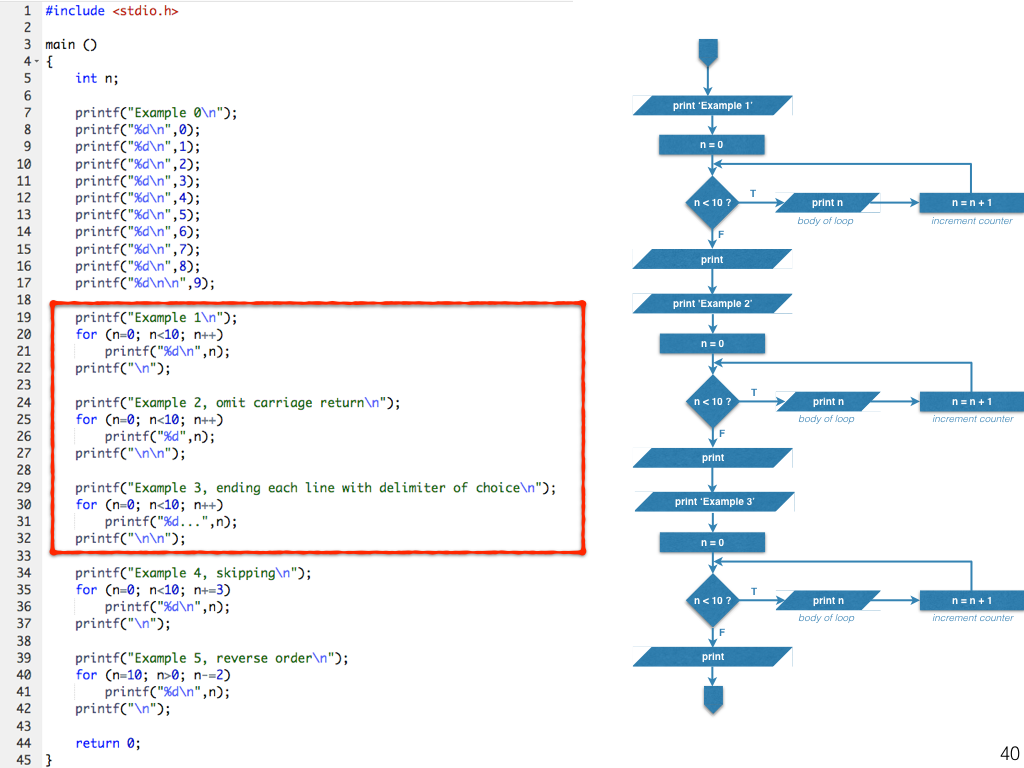1024x768 pixels.
Task: Click the 'Example 5, reverse order' printf line
Action: pos(212,658)
